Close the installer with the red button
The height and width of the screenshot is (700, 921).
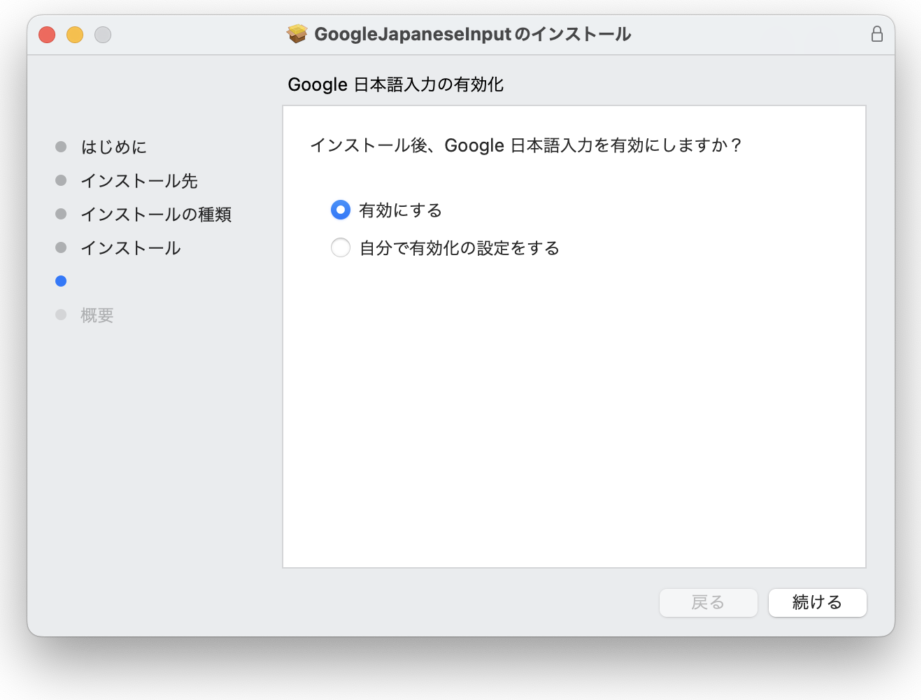[47, 35]
